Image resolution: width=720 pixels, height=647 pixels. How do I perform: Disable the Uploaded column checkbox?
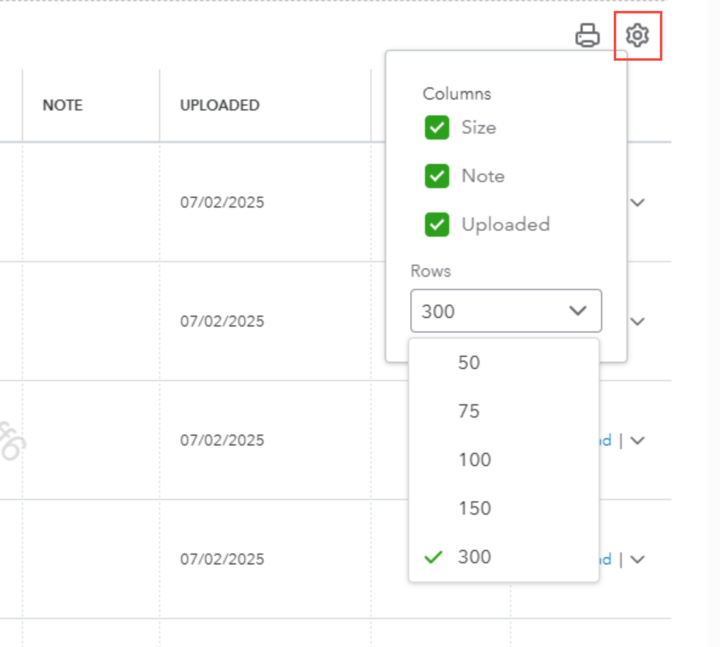[437, 225]
